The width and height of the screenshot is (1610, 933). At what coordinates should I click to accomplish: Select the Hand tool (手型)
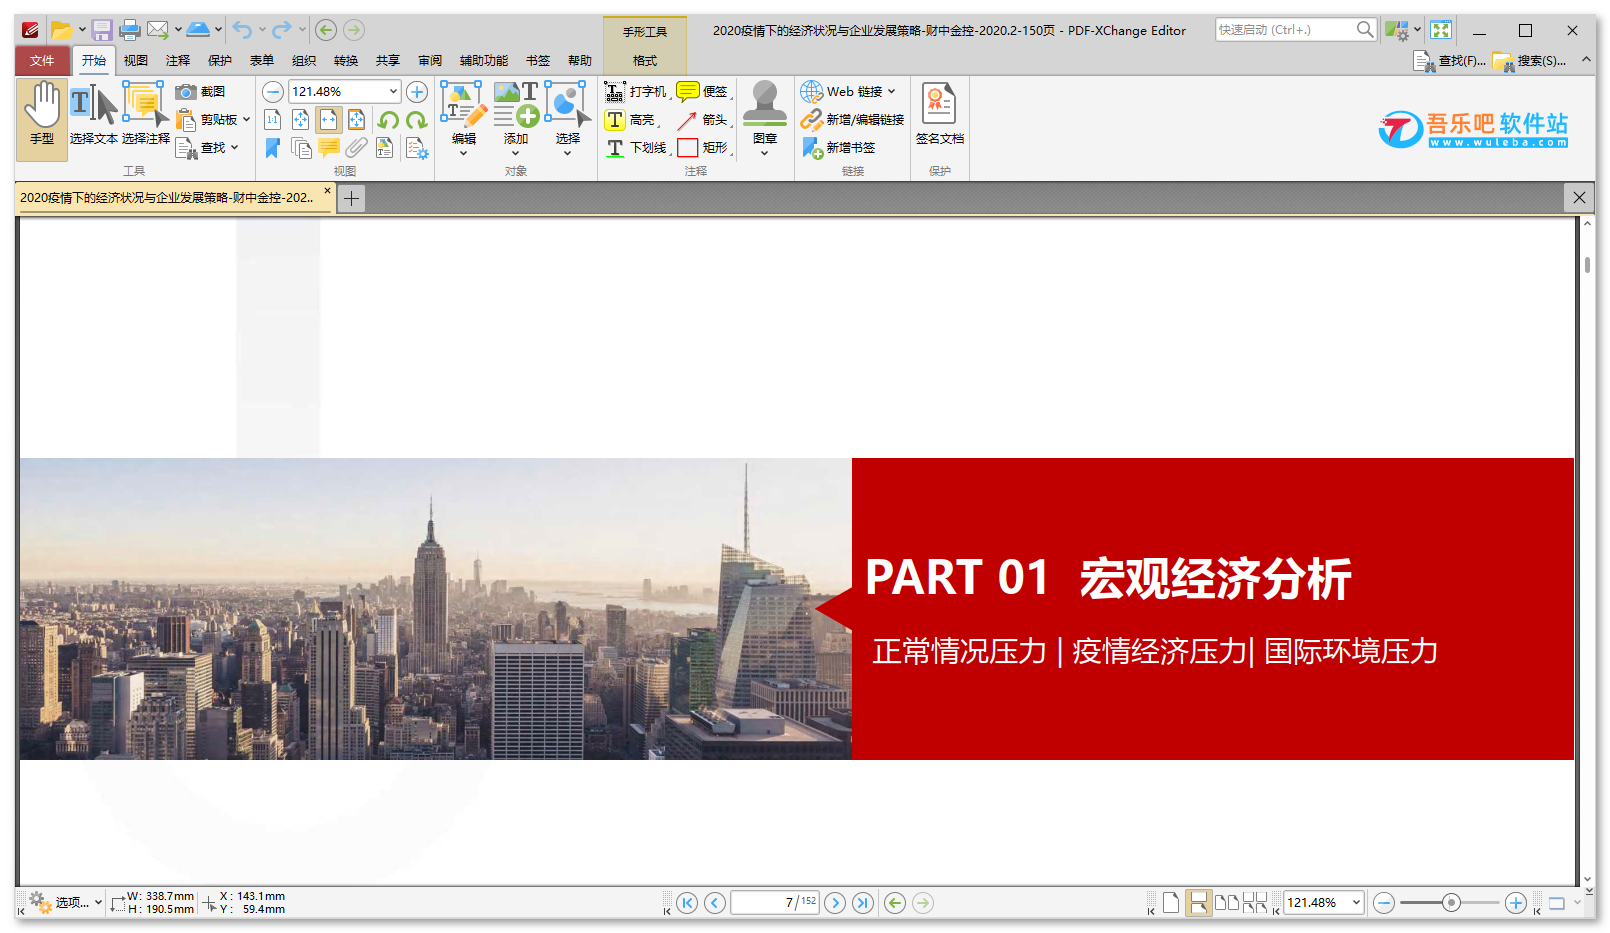(x=42, y=118)
